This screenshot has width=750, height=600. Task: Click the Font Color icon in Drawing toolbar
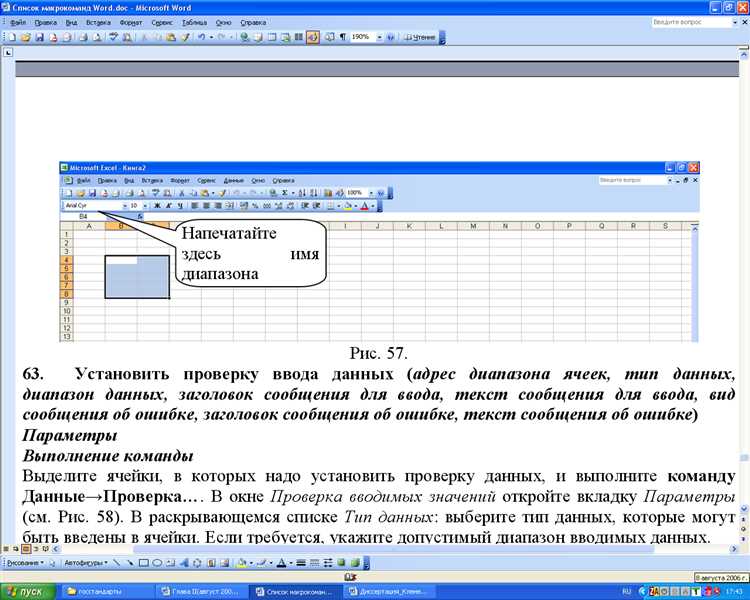click(x=281, y=563)
